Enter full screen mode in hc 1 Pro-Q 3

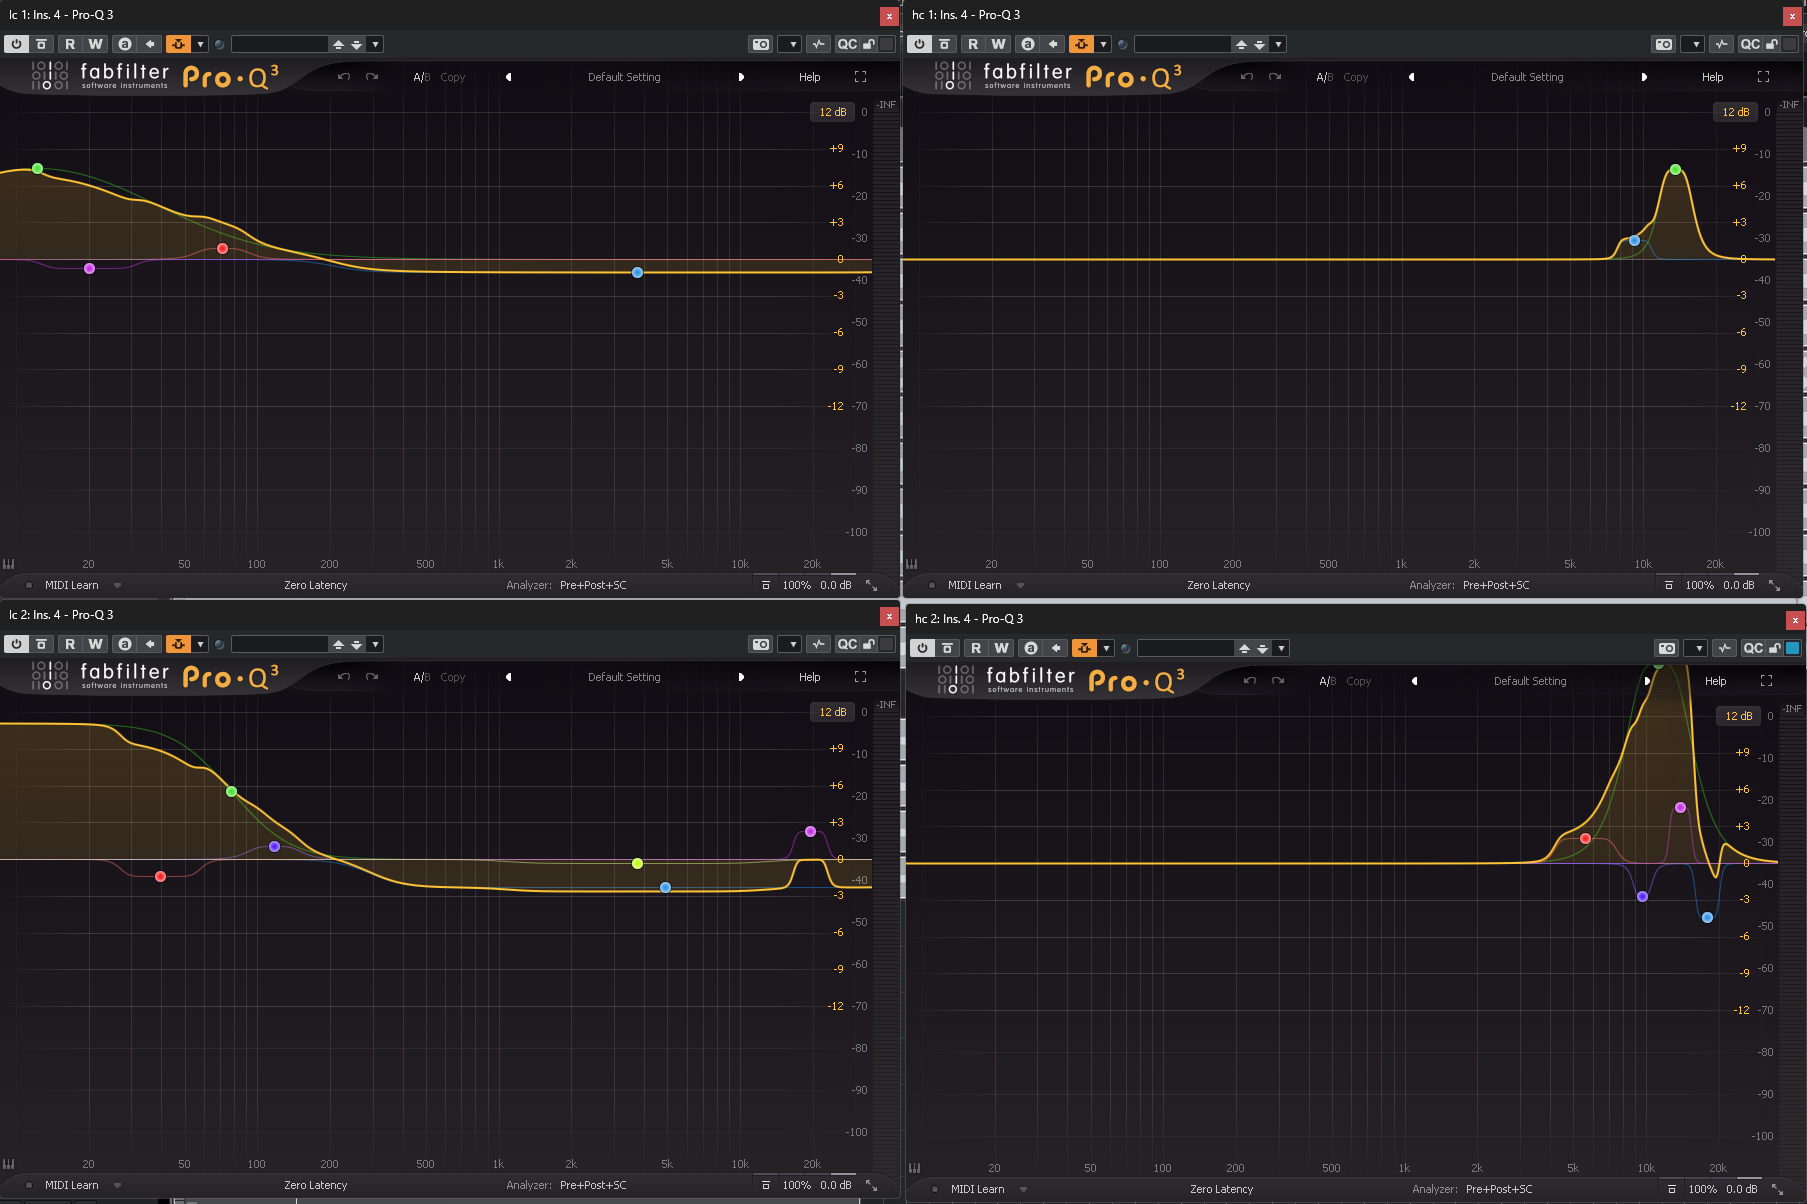(1763, 77)
